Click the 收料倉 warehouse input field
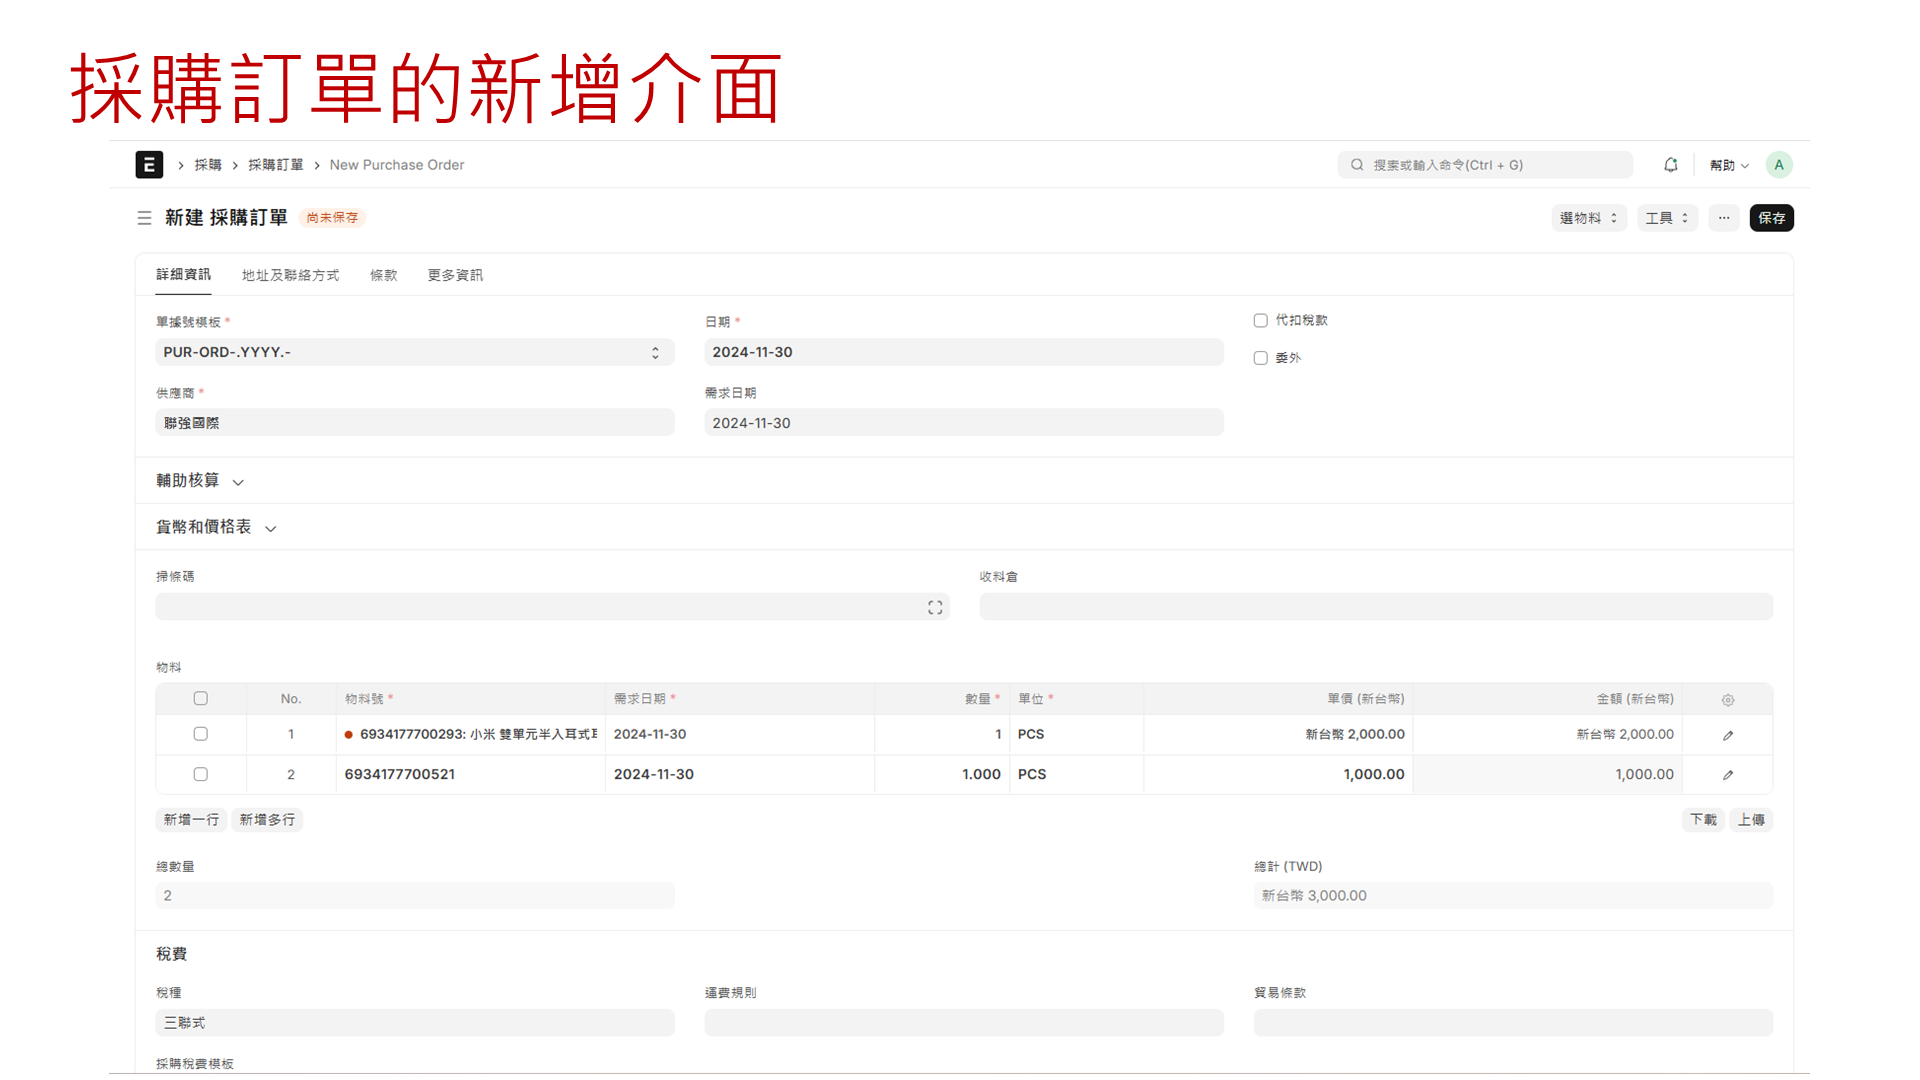Viewport: 1920px width, 1080px height. point(1375,607)
